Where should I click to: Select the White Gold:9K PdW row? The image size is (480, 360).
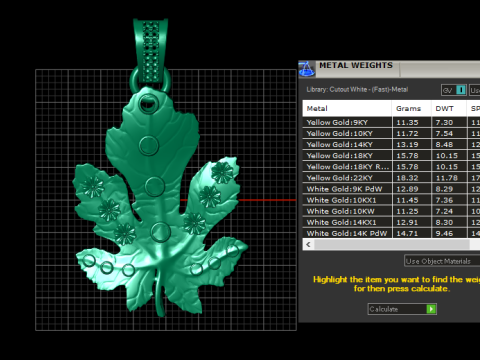pos(391,189)
